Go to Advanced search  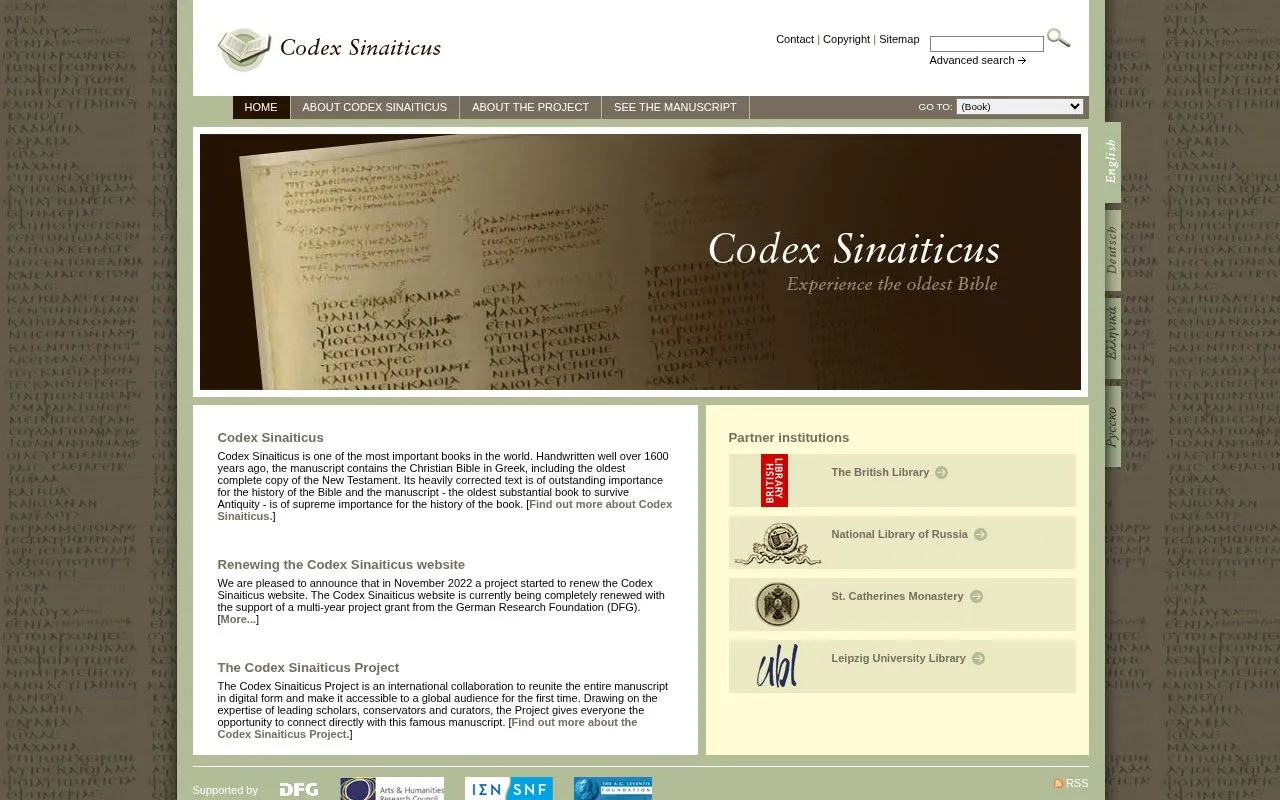(977, 61)
